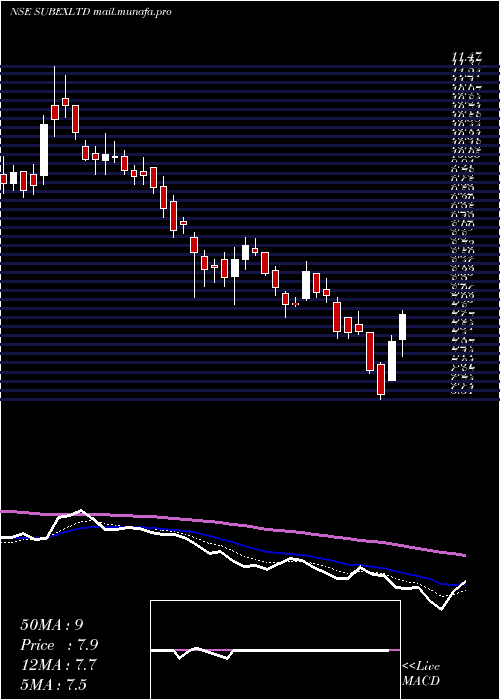Viewport: 500px width, 700px height.
Task: Click the <<Live MACD label
Action: [421, 673]
